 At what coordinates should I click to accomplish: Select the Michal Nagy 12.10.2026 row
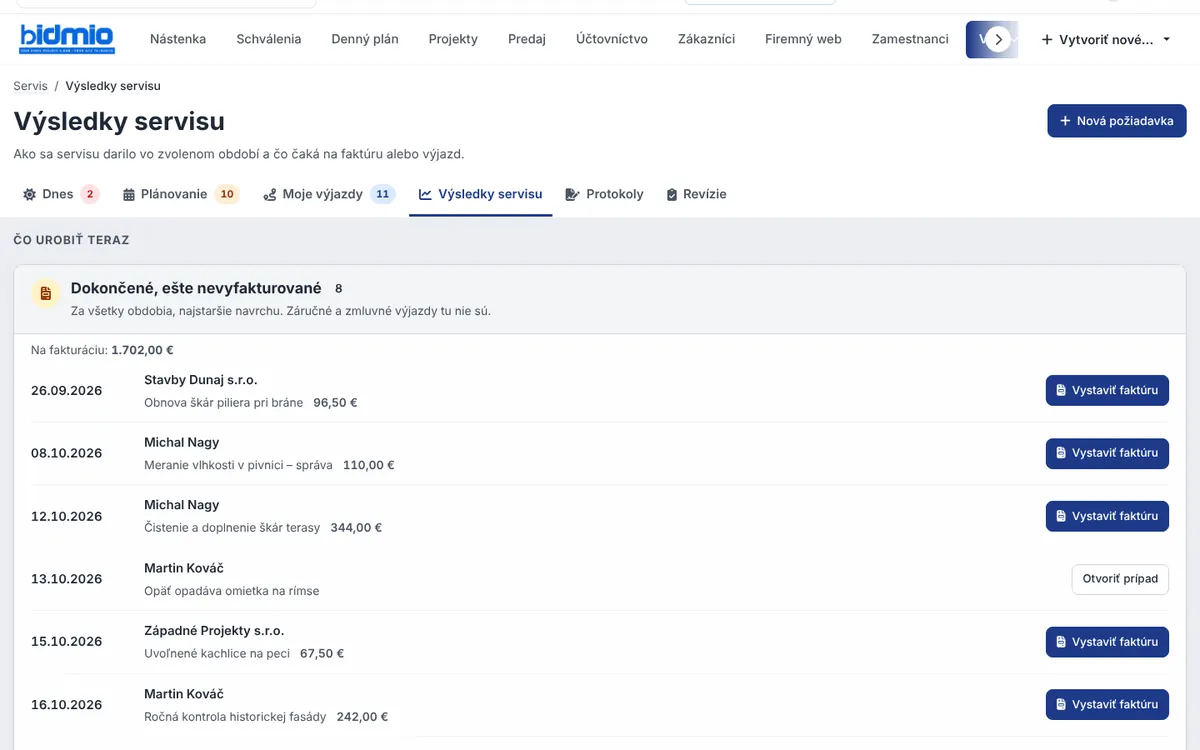(600, 516)
